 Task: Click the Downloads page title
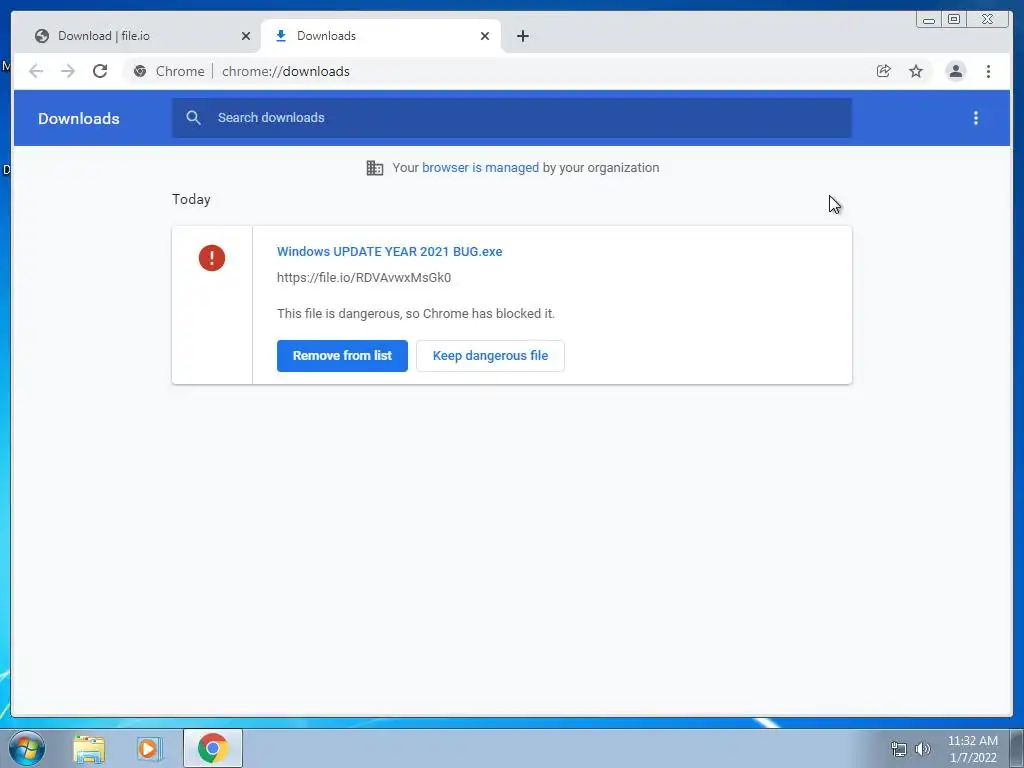(x=78, y=118)
